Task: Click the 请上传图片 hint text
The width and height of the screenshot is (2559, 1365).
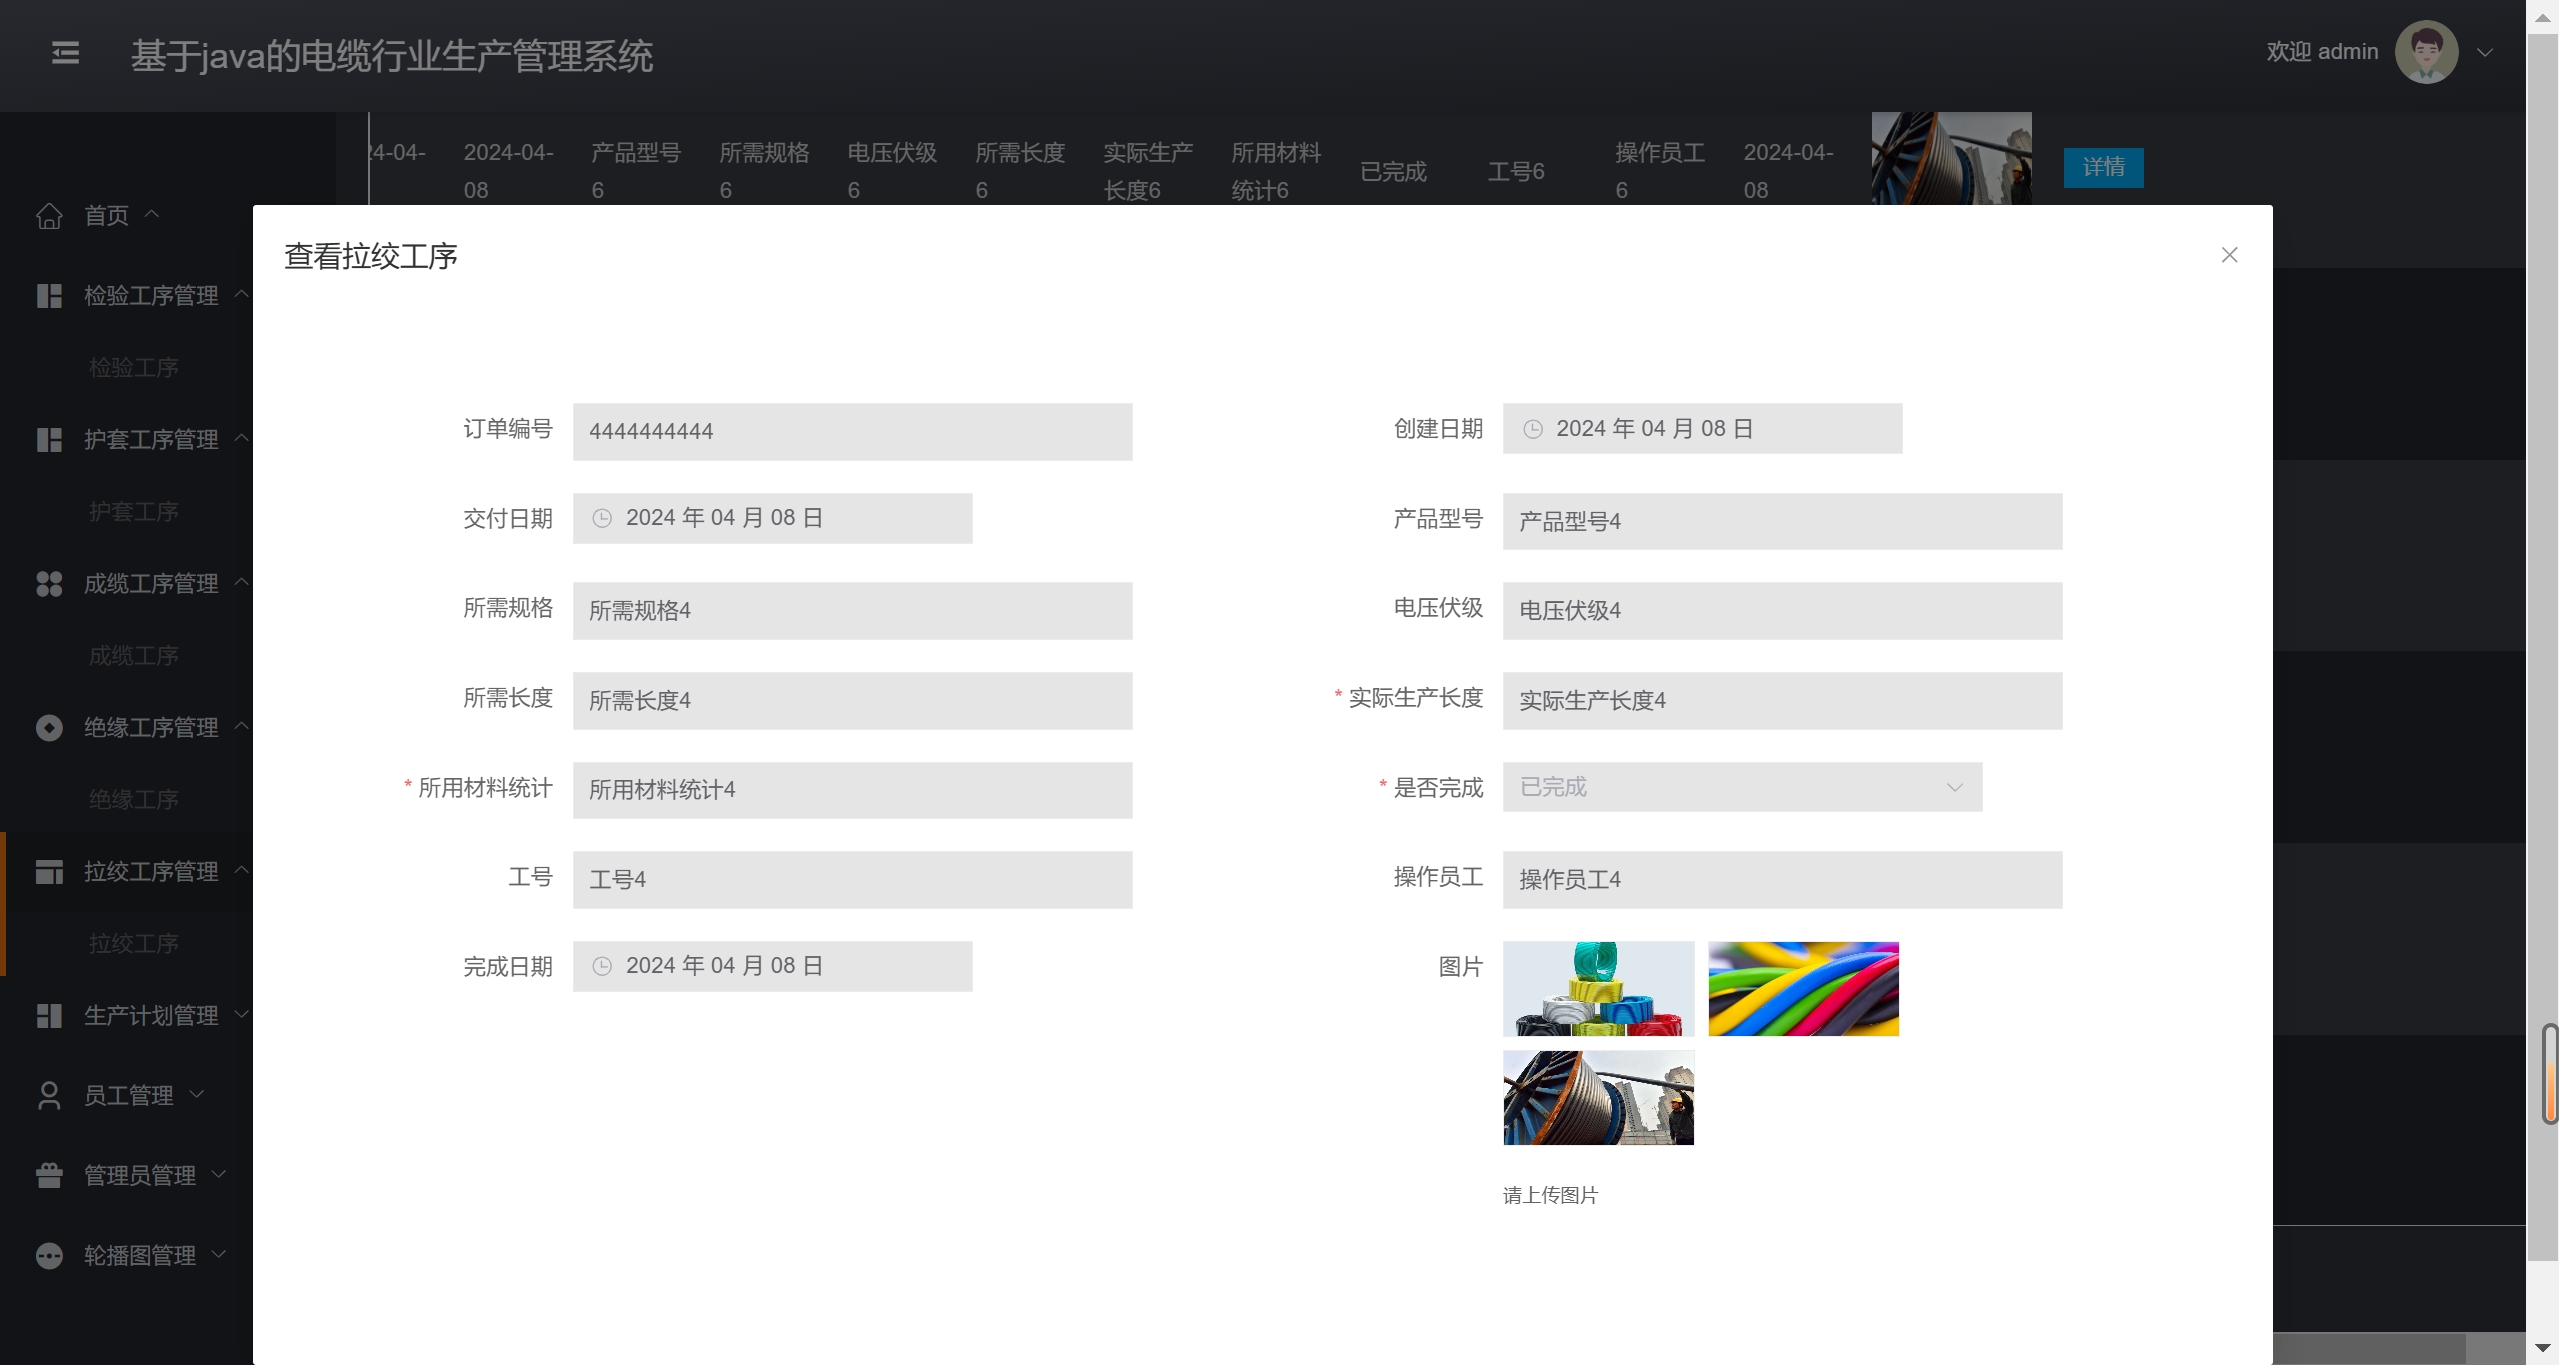Action: click(x=1550, y=1195)
